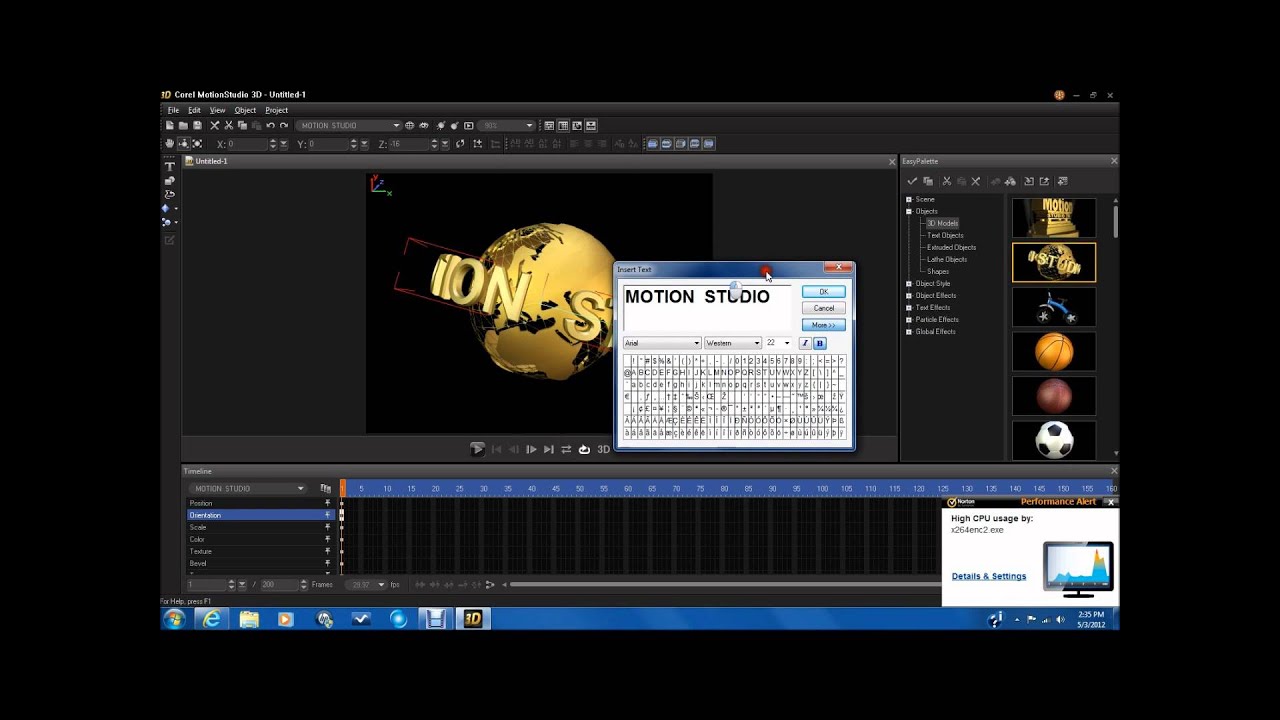Toggle the Loop playback icon
Viewport: 1280px width, 720px height.
coord(584,449)
